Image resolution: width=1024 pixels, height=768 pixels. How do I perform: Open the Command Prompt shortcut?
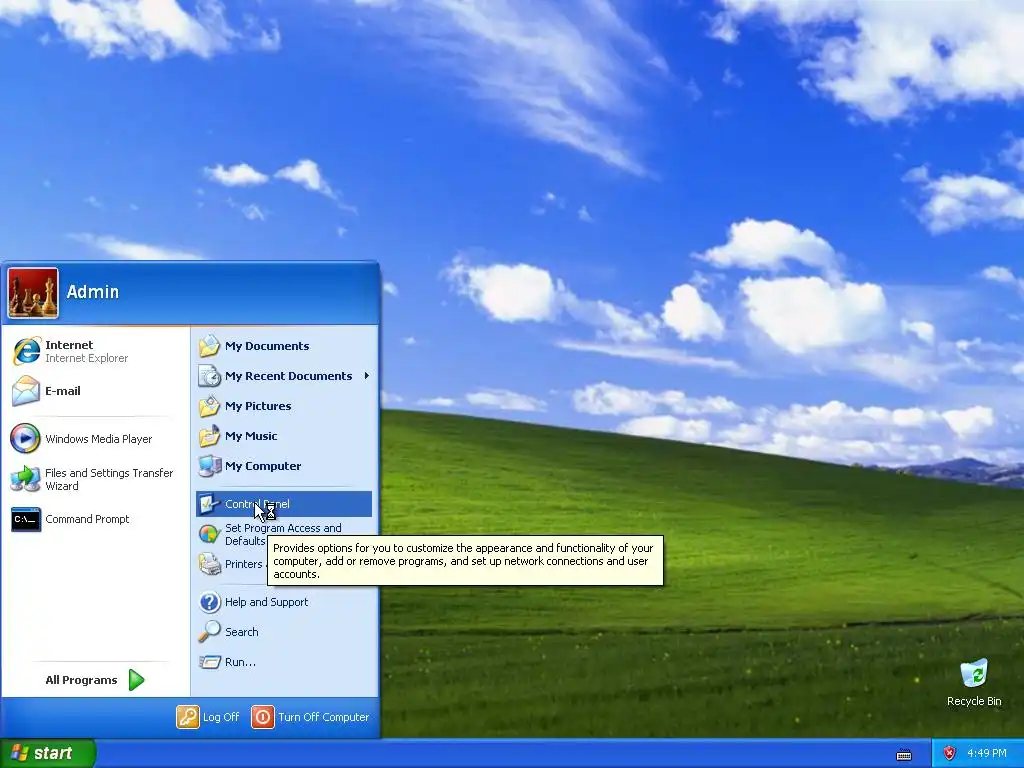pos(97,519)
